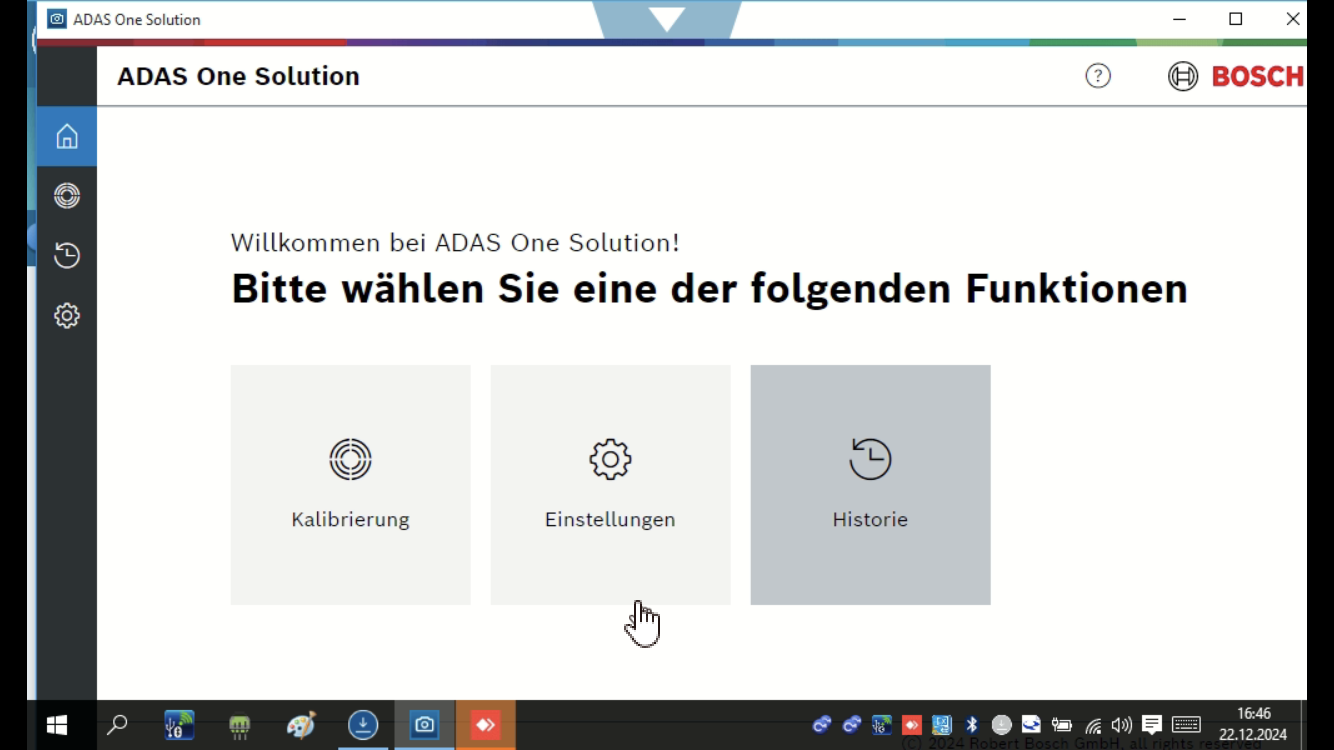Screen dimensions: 1334x750
Task: Maximize the ADAS One Solution window
Action: click(x=1236, y=19)
